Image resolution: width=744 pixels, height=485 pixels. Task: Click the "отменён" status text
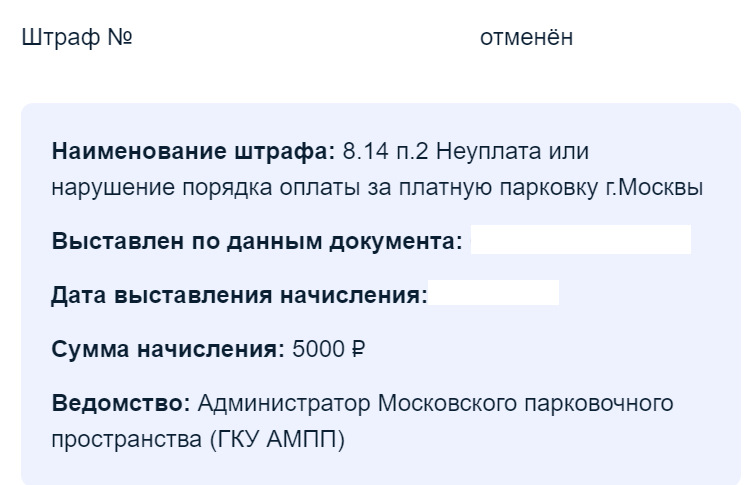pos(526,38)
